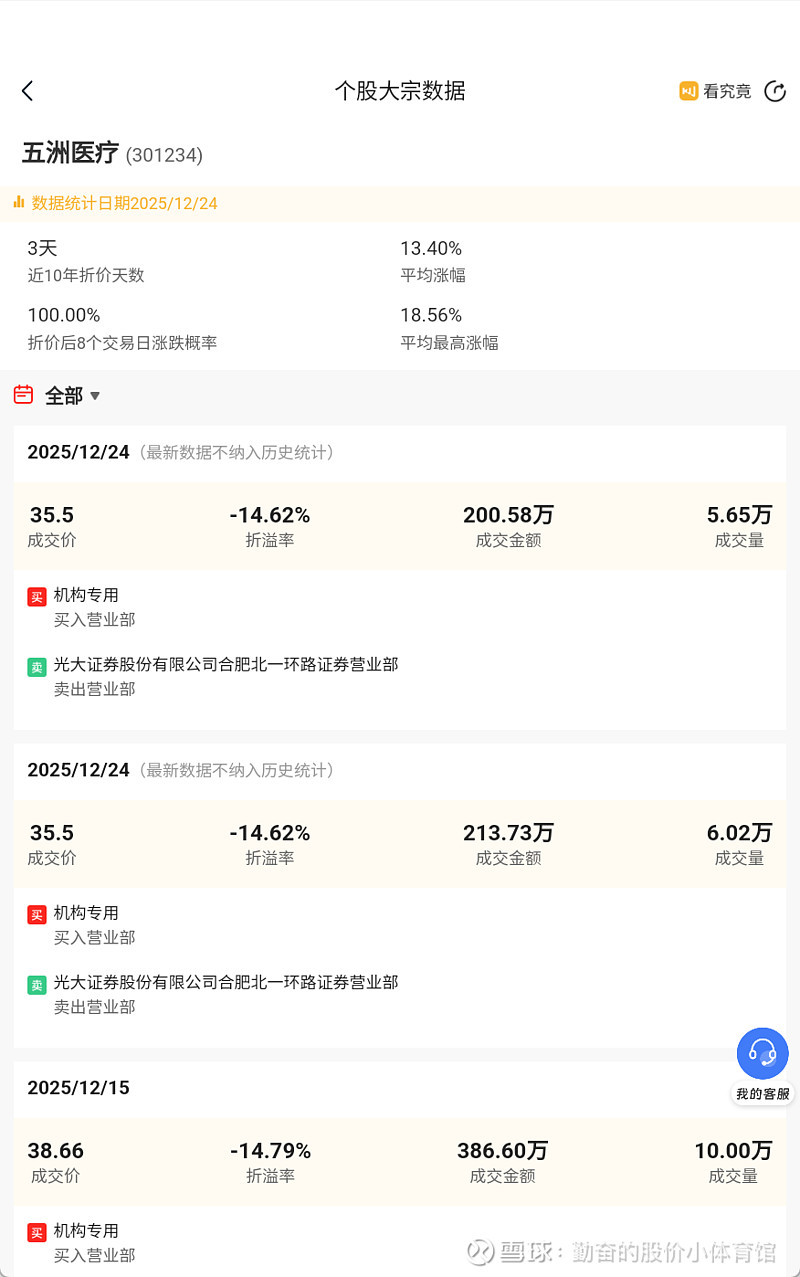Screen dimensions: 800x1277
Task: Tap the 386.60万 成交金额 value
Action: click(503, 1150)
